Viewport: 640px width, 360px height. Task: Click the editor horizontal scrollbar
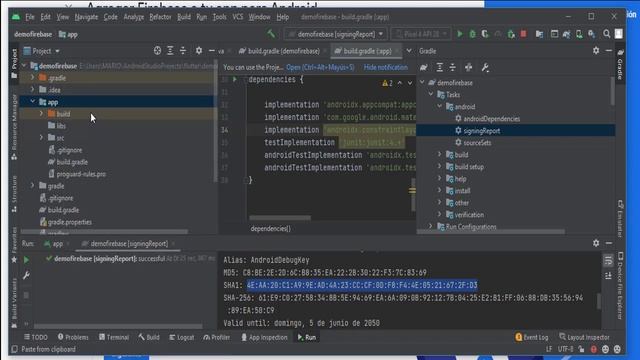pyautogui.click(x=280, y=218)
